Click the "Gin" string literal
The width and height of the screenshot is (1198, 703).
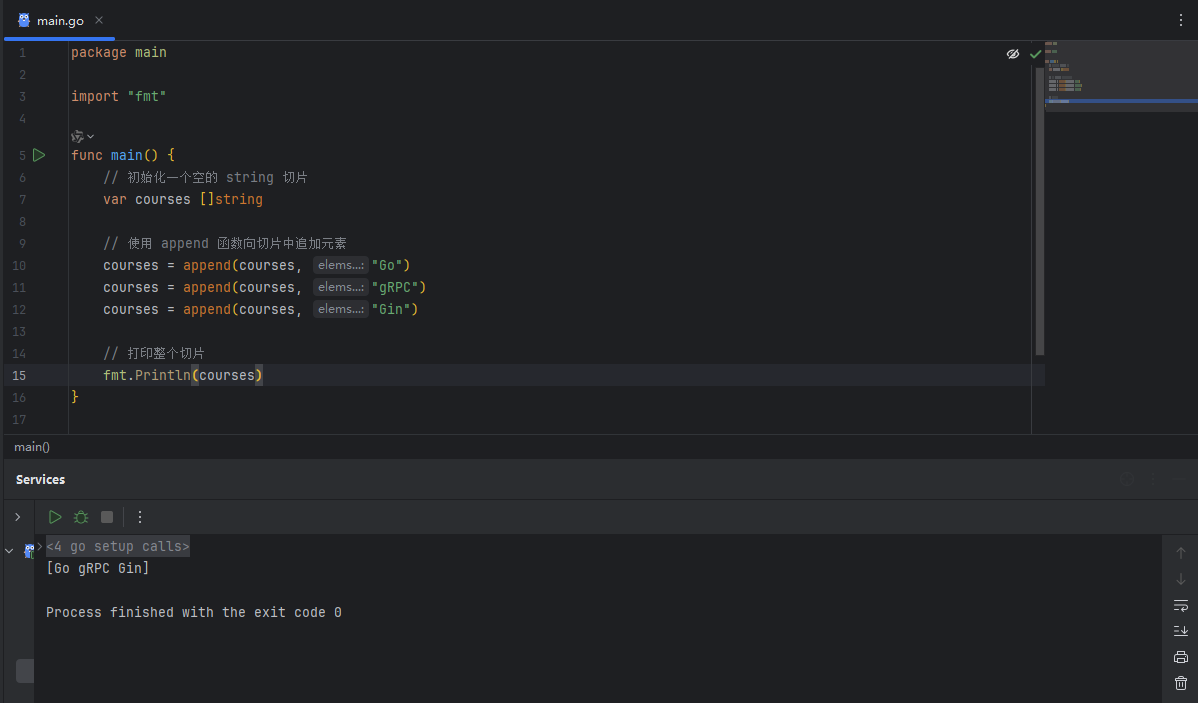tap(391, 309)
